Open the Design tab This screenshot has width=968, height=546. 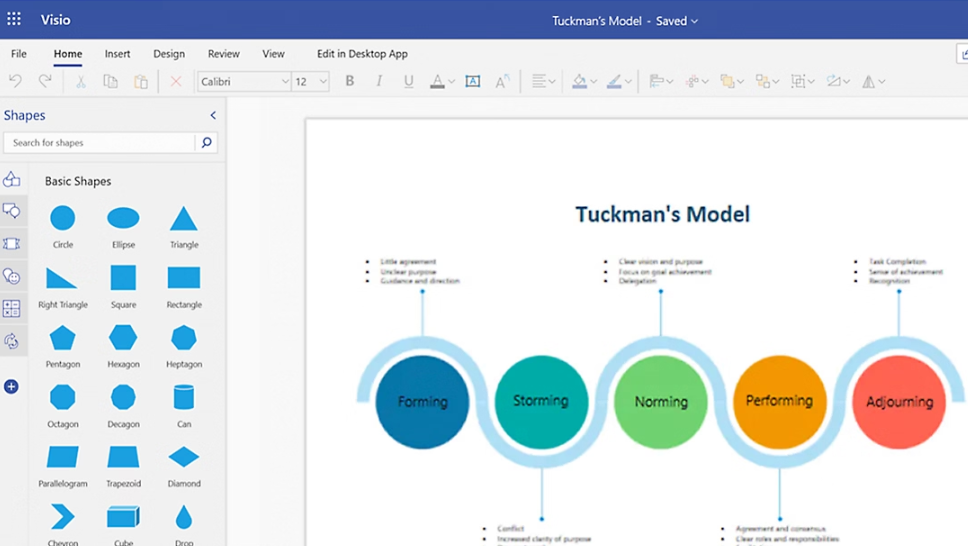169,54
